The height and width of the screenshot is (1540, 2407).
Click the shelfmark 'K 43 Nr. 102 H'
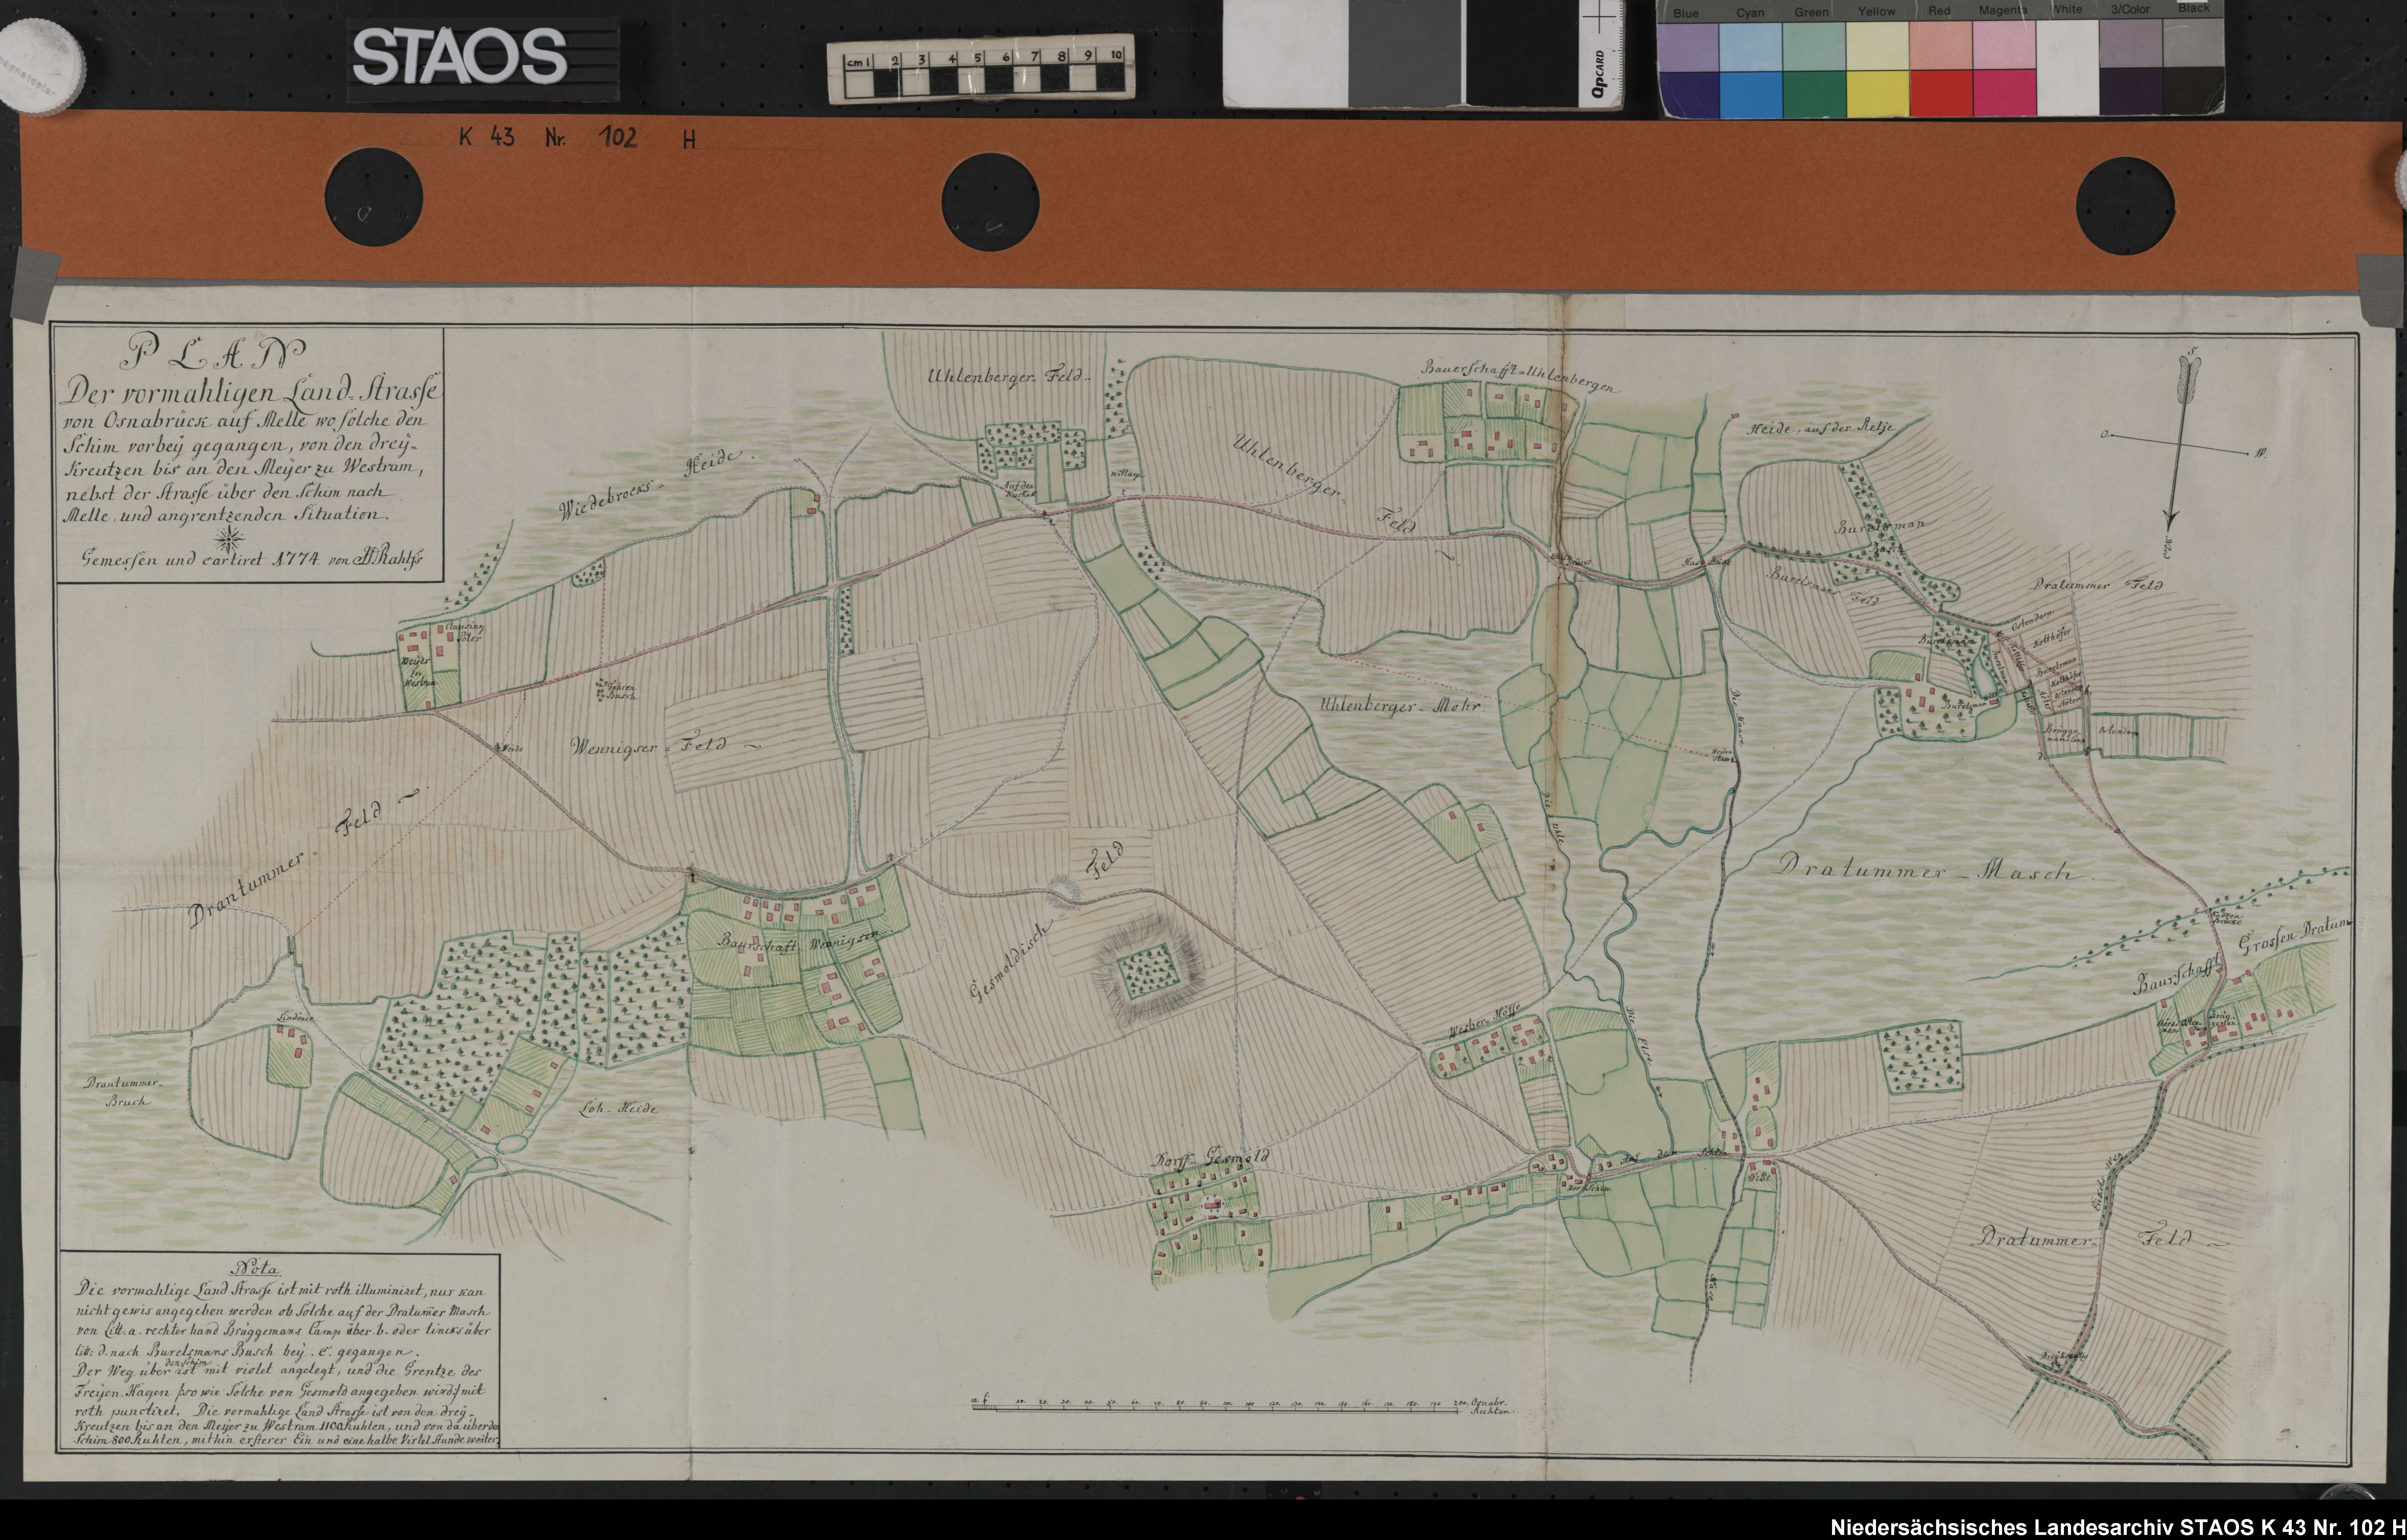(577, 138)
